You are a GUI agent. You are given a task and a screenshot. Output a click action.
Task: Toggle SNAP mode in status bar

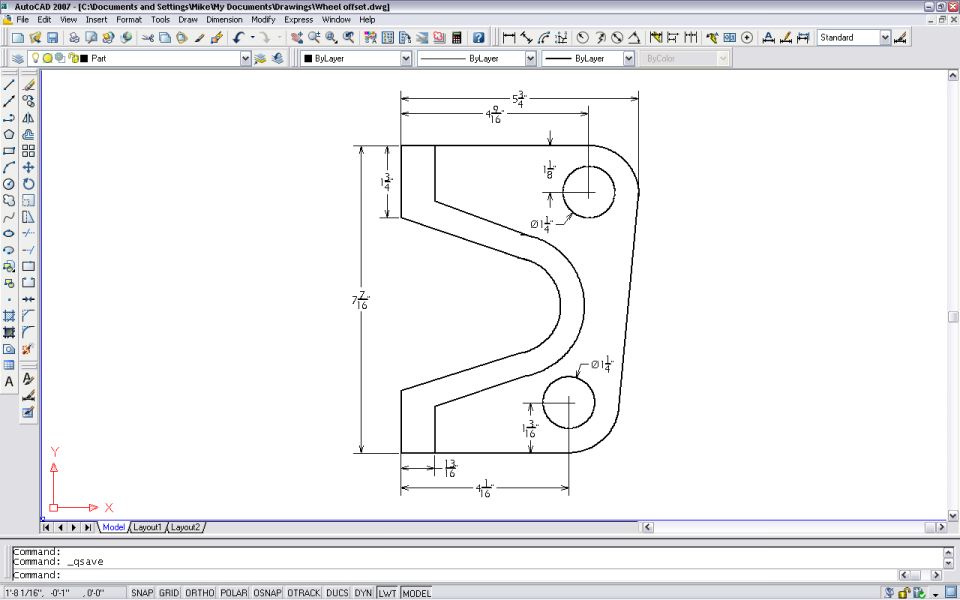[142, 593]
